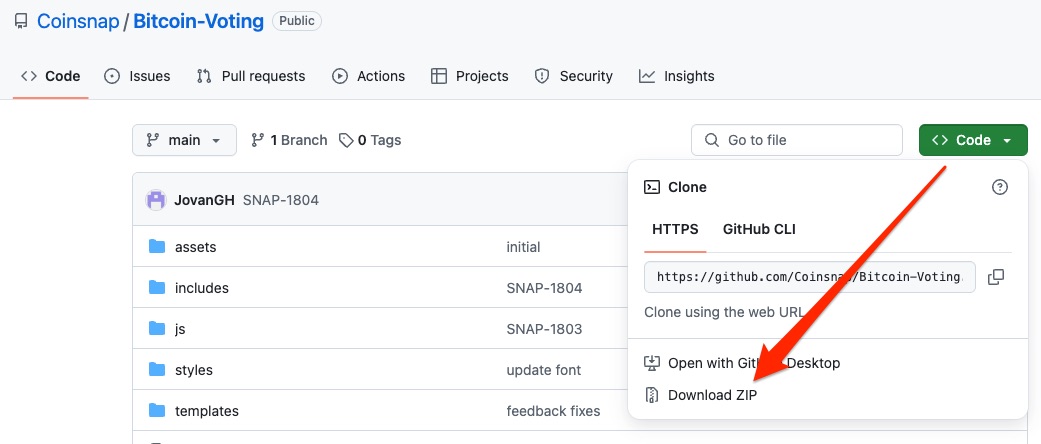This screenshot has height=444, width=1041.
Task: Switch to the Code tab
Action: (x=50, y=76)
